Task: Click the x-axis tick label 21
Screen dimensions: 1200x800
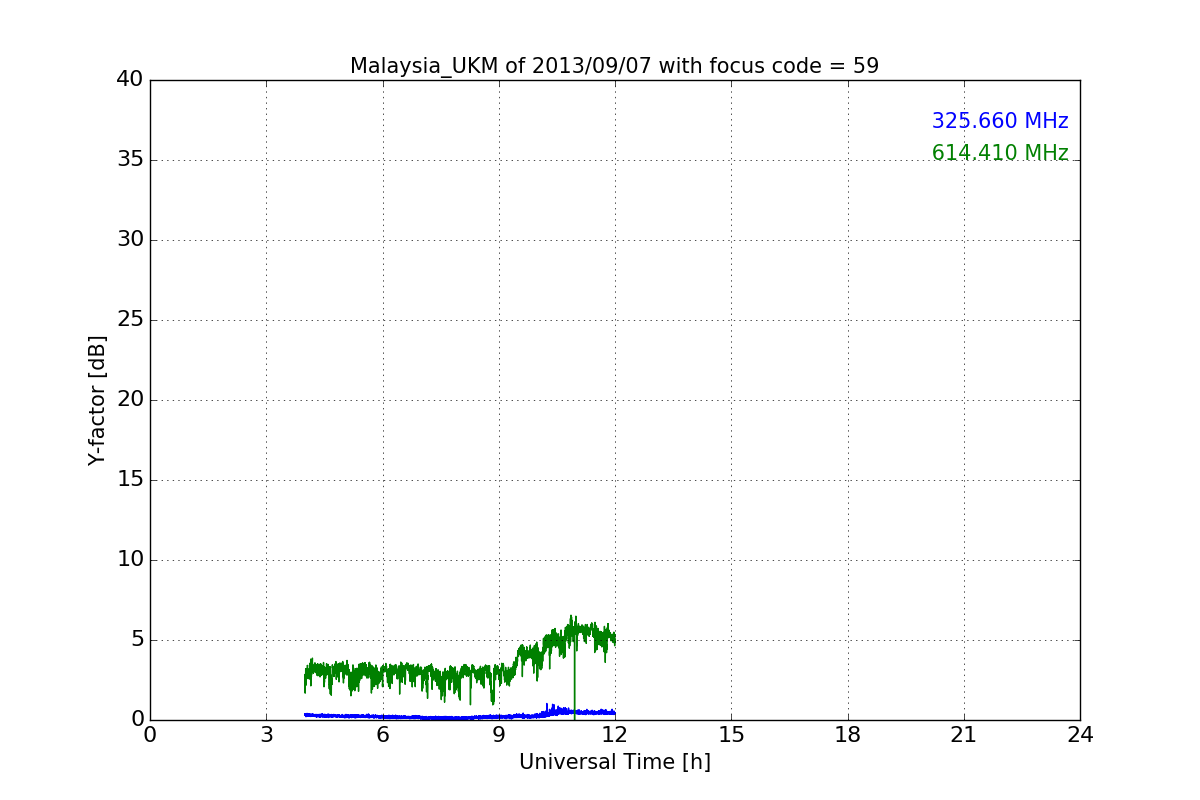Action: pos(964,735)
